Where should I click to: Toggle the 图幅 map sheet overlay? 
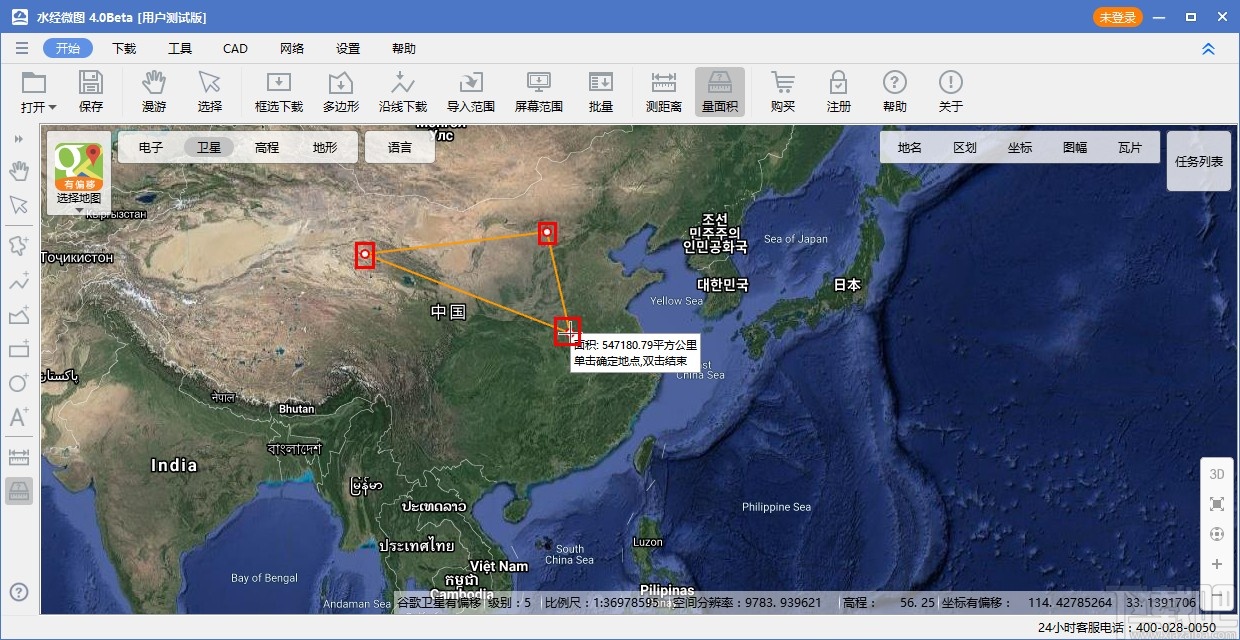[1075, 147]
